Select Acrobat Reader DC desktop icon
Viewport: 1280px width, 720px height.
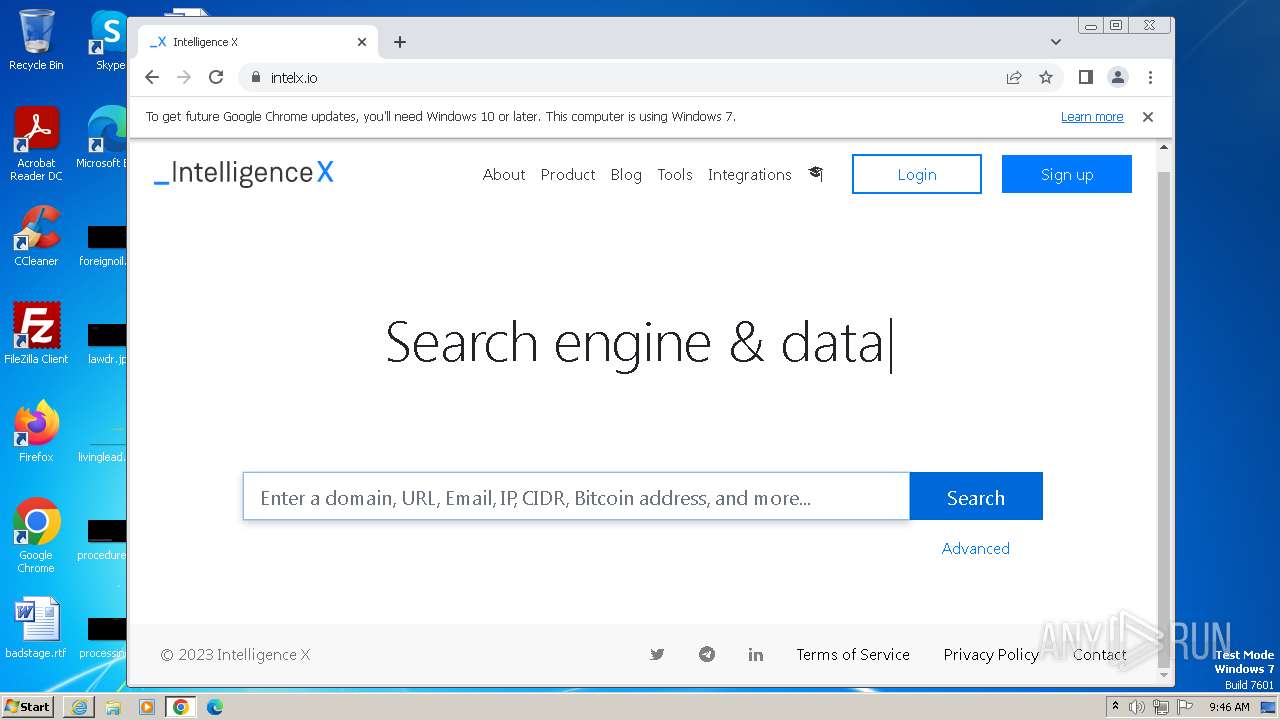(36, 144)
